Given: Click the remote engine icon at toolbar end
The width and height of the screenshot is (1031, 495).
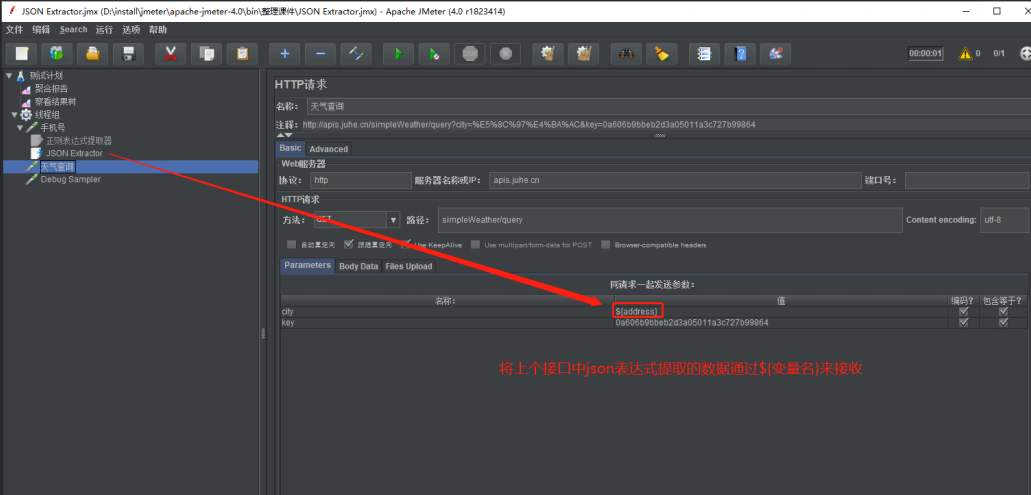Looking at the screenshot, I should (1025, 54).
